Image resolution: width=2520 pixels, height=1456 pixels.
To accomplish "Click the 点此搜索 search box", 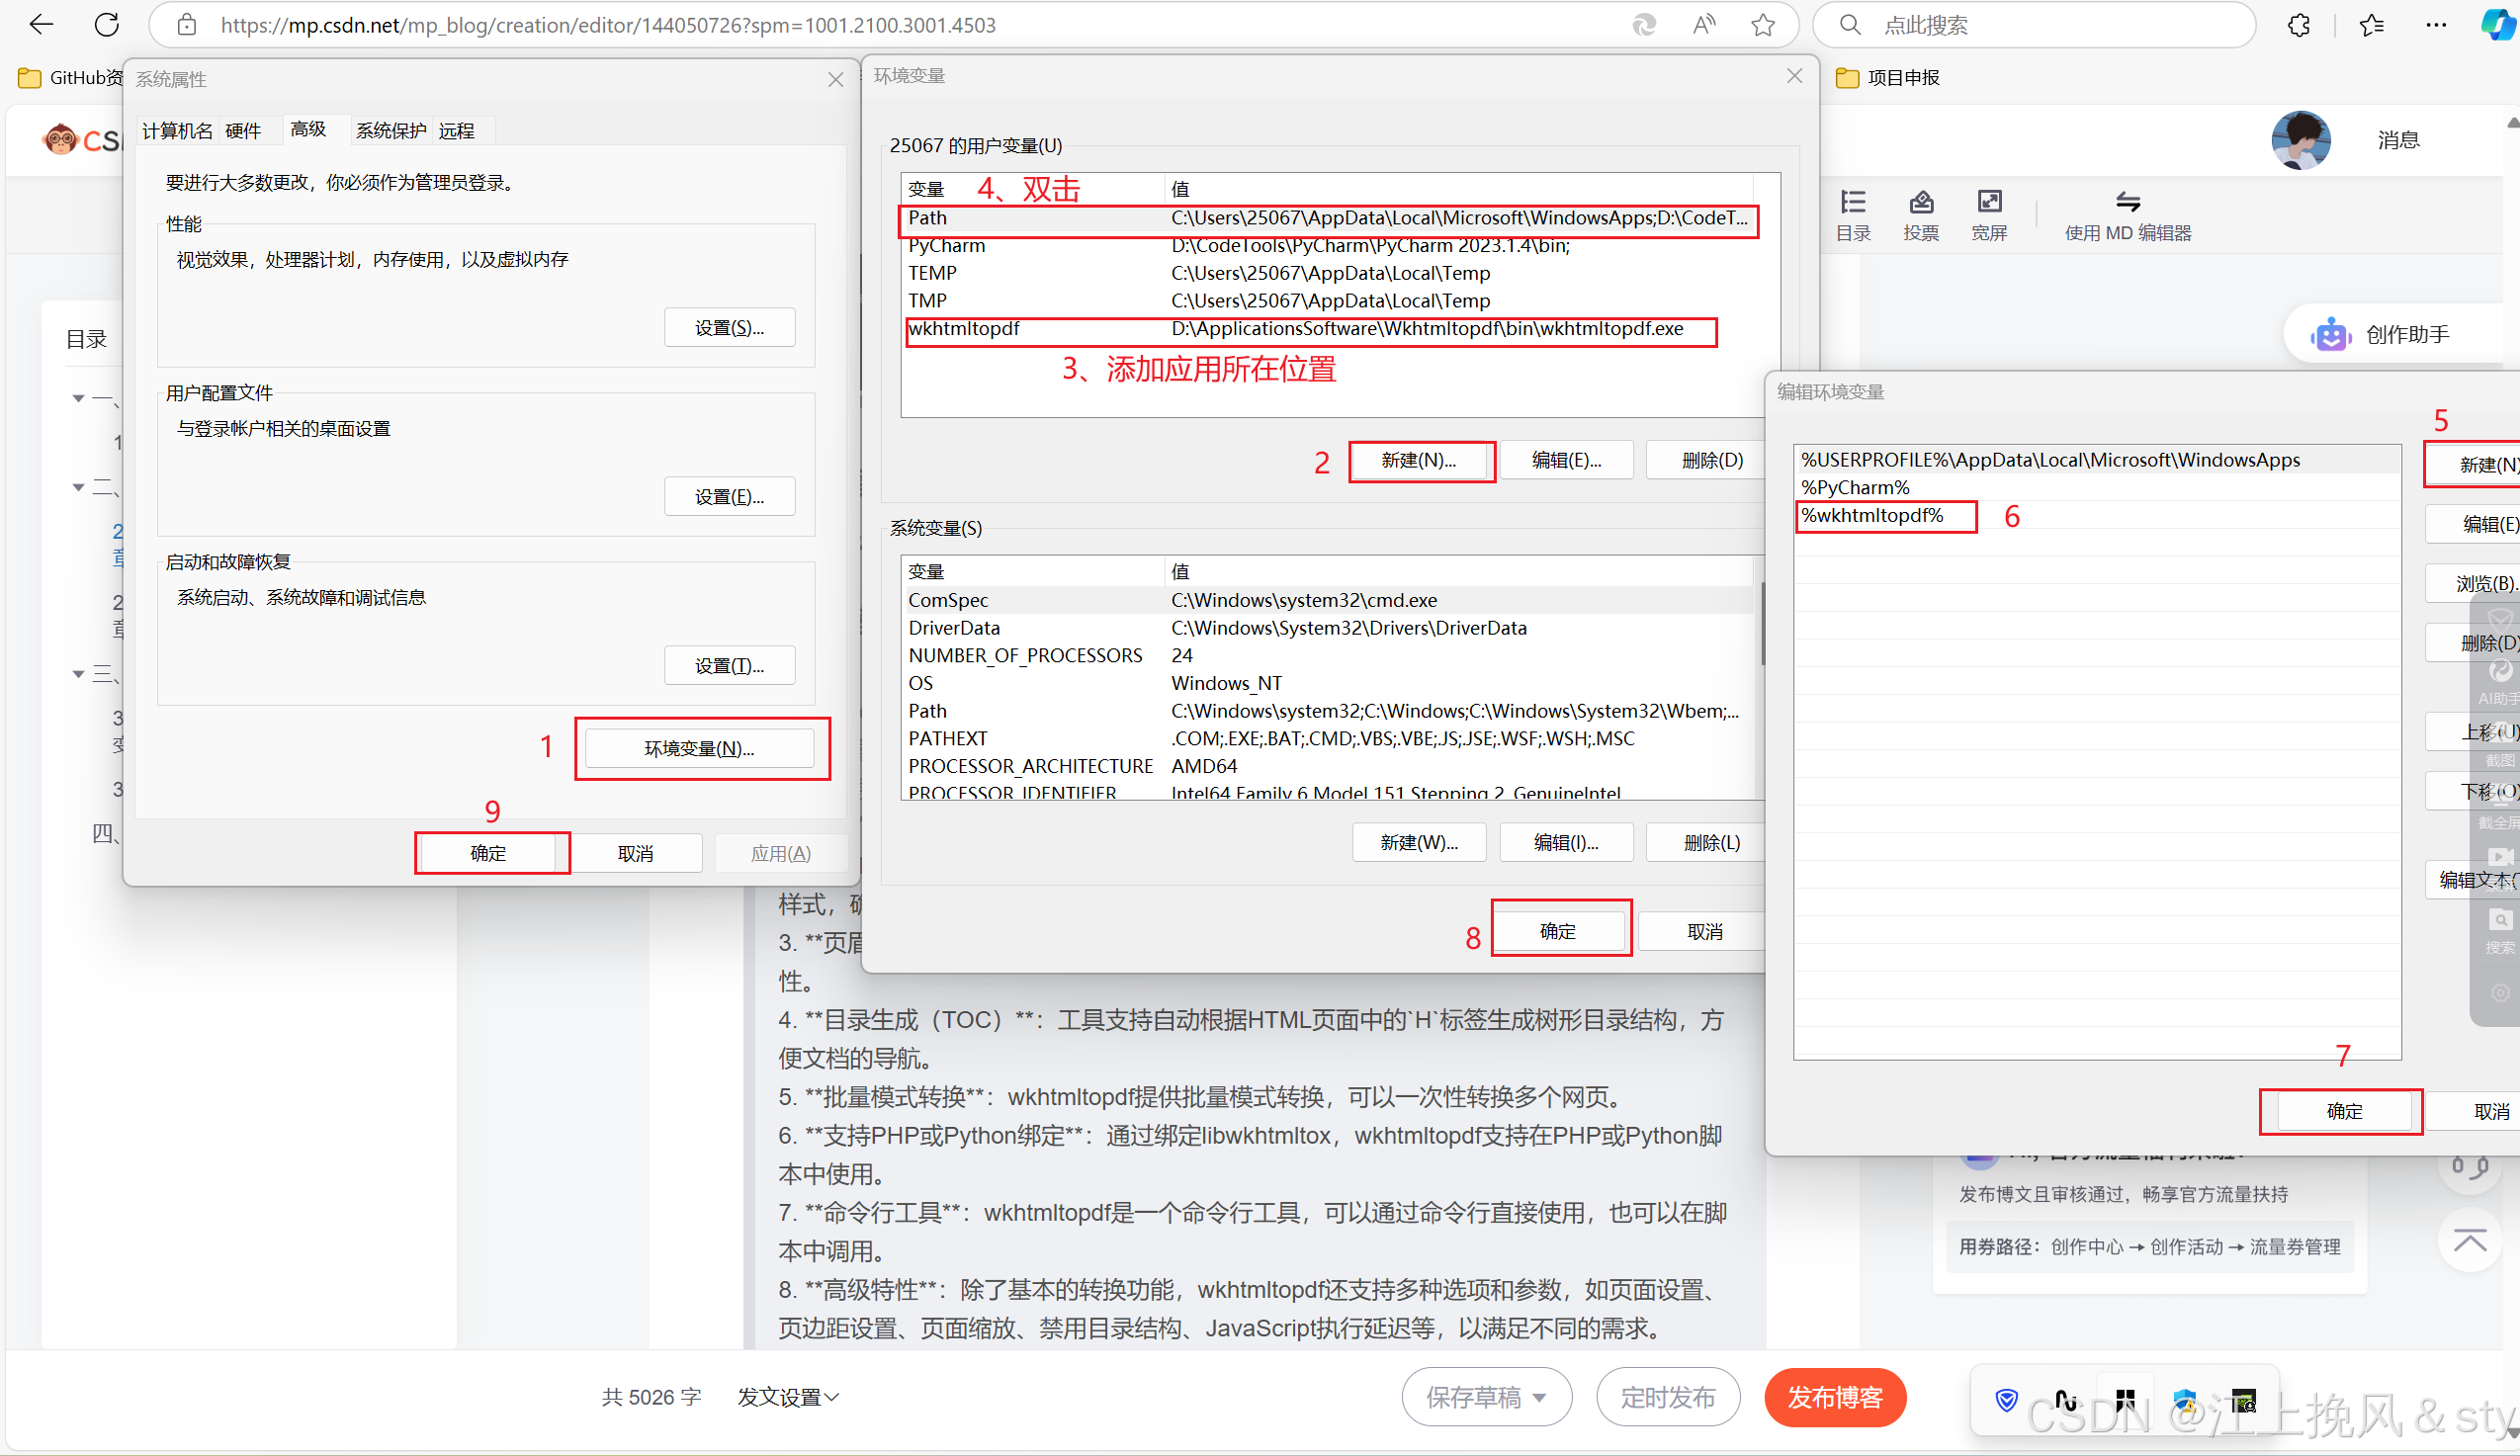I will pos(2034,25).
